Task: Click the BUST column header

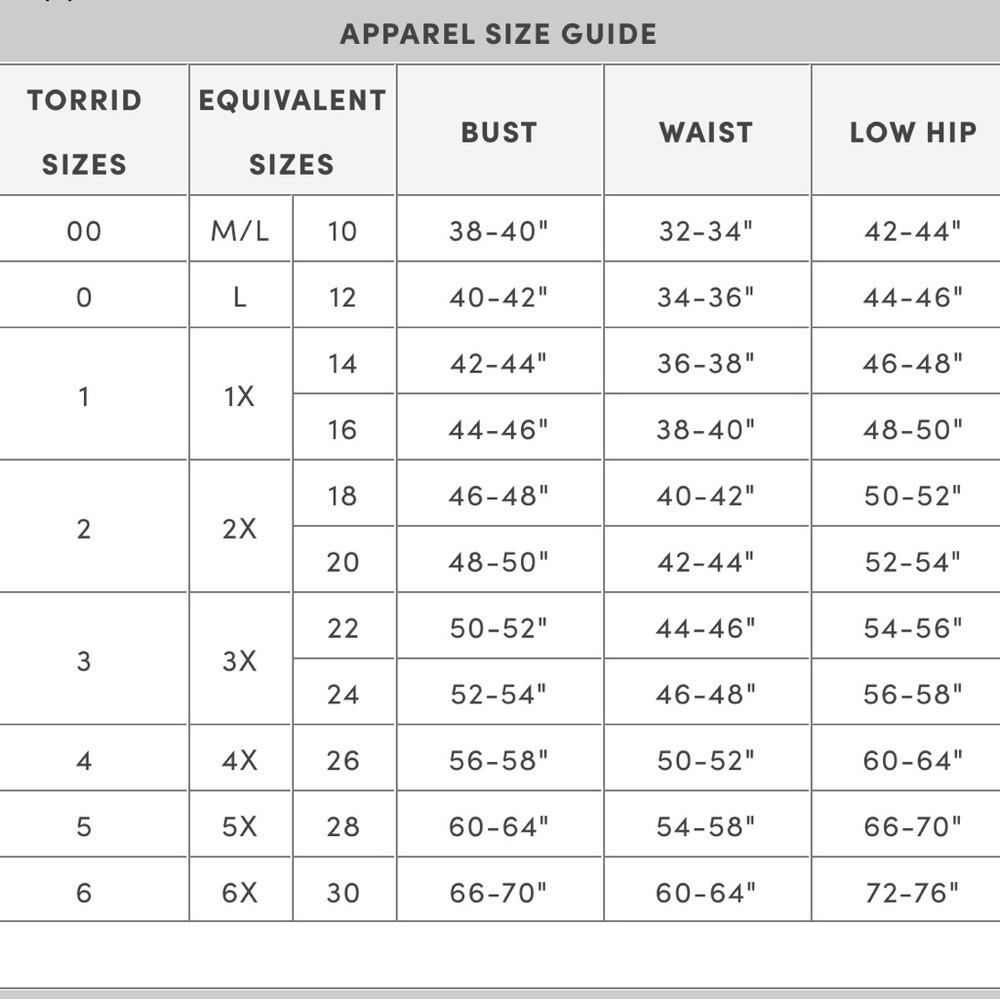Action: click(499, 131)
